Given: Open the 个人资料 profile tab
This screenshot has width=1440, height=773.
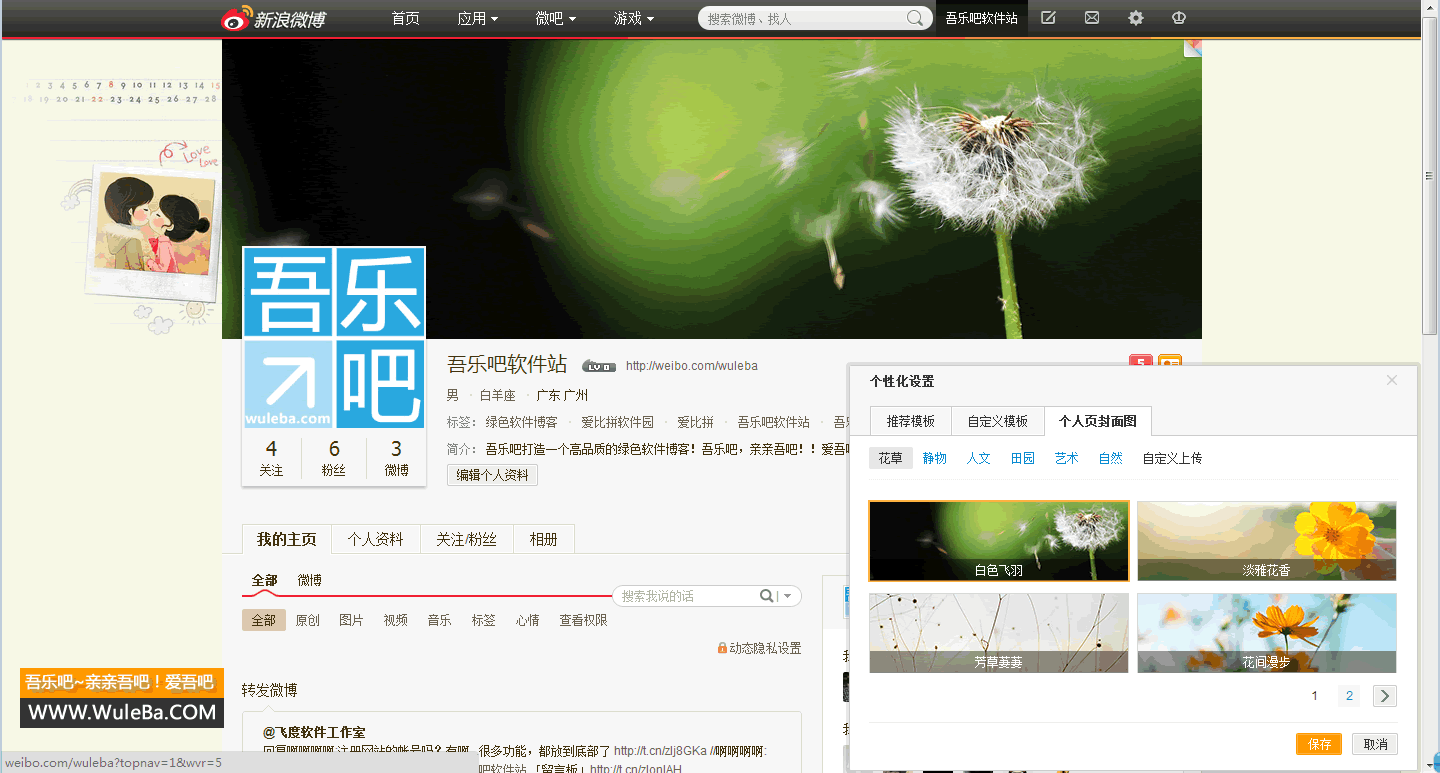Looking at the screenshot, I should click(376, 539).
